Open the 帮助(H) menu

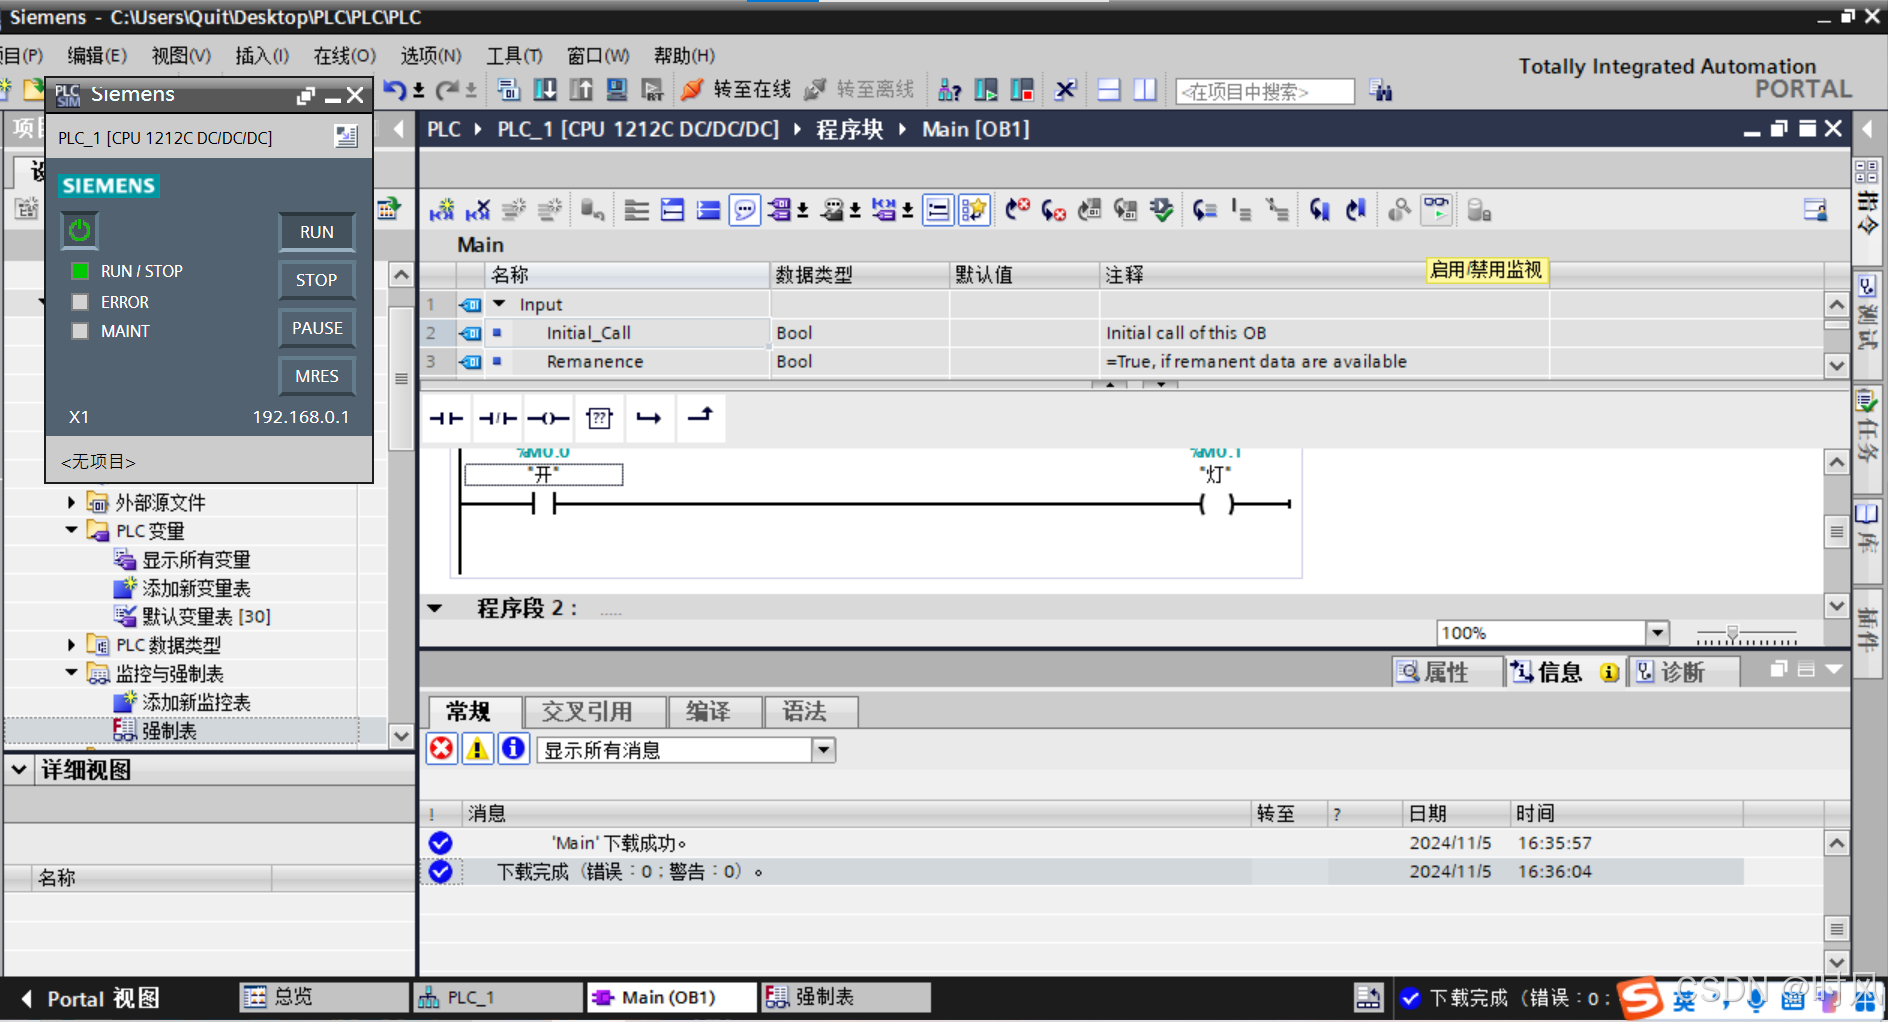coord(684,56)
